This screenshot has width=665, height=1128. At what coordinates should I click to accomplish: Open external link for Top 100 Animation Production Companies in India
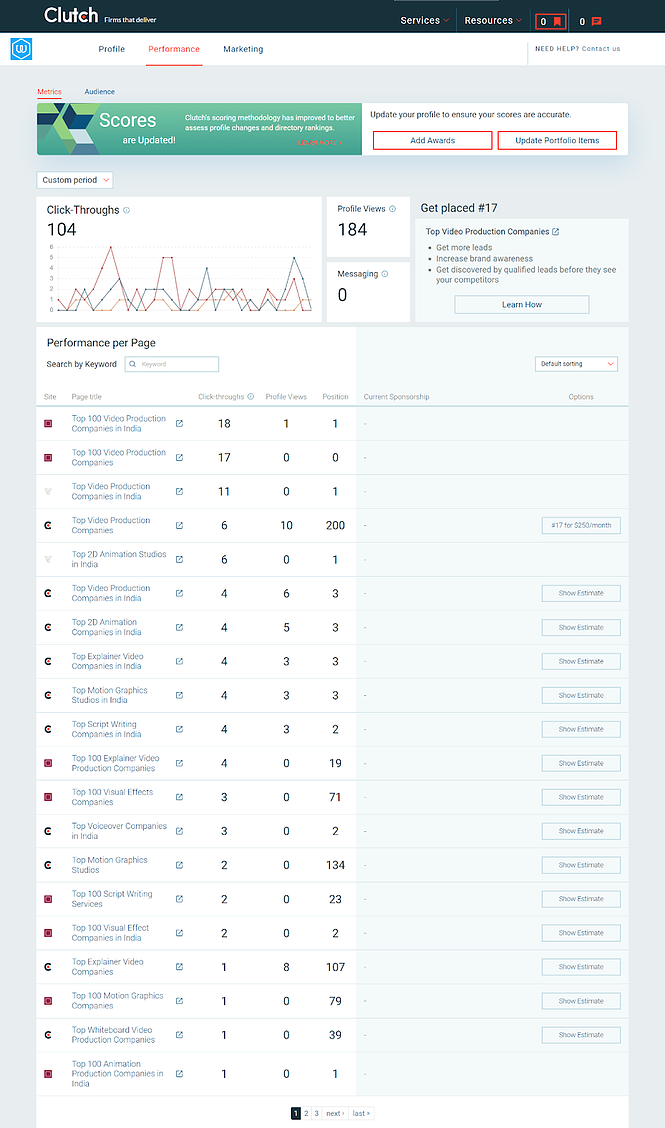tap(179, 1073)
